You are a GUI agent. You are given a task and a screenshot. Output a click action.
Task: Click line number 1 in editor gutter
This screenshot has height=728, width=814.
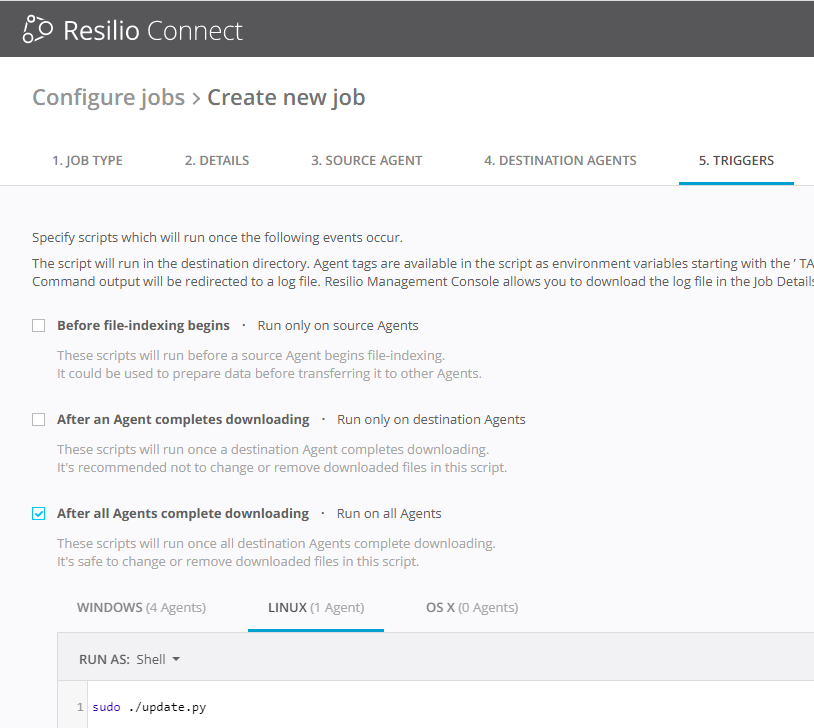(80, 707)
